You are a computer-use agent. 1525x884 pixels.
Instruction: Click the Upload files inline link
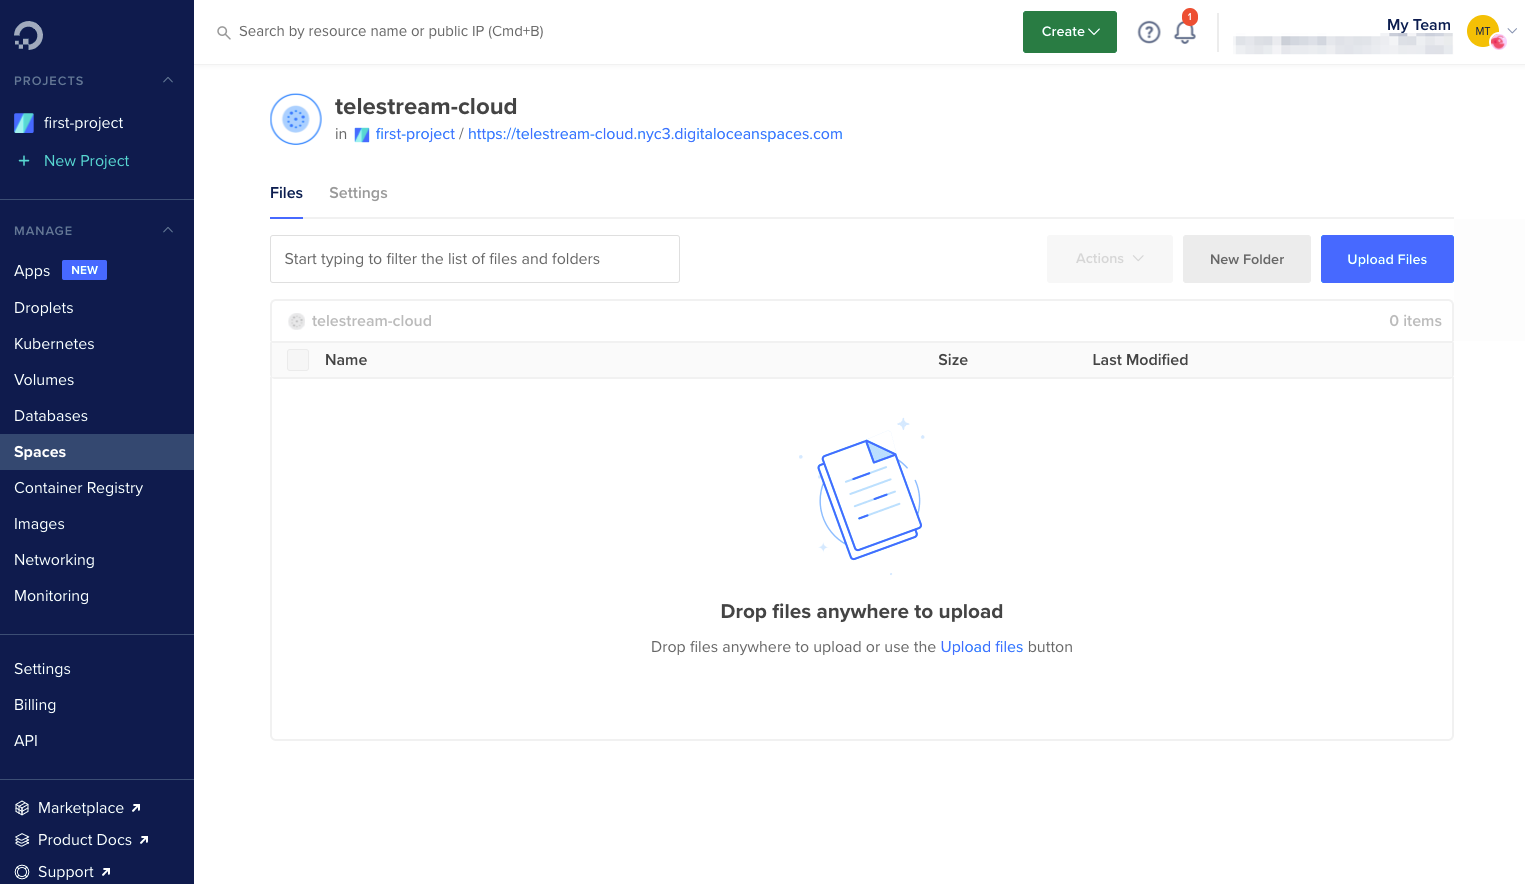pyautogui.click(x=982, y=647)
